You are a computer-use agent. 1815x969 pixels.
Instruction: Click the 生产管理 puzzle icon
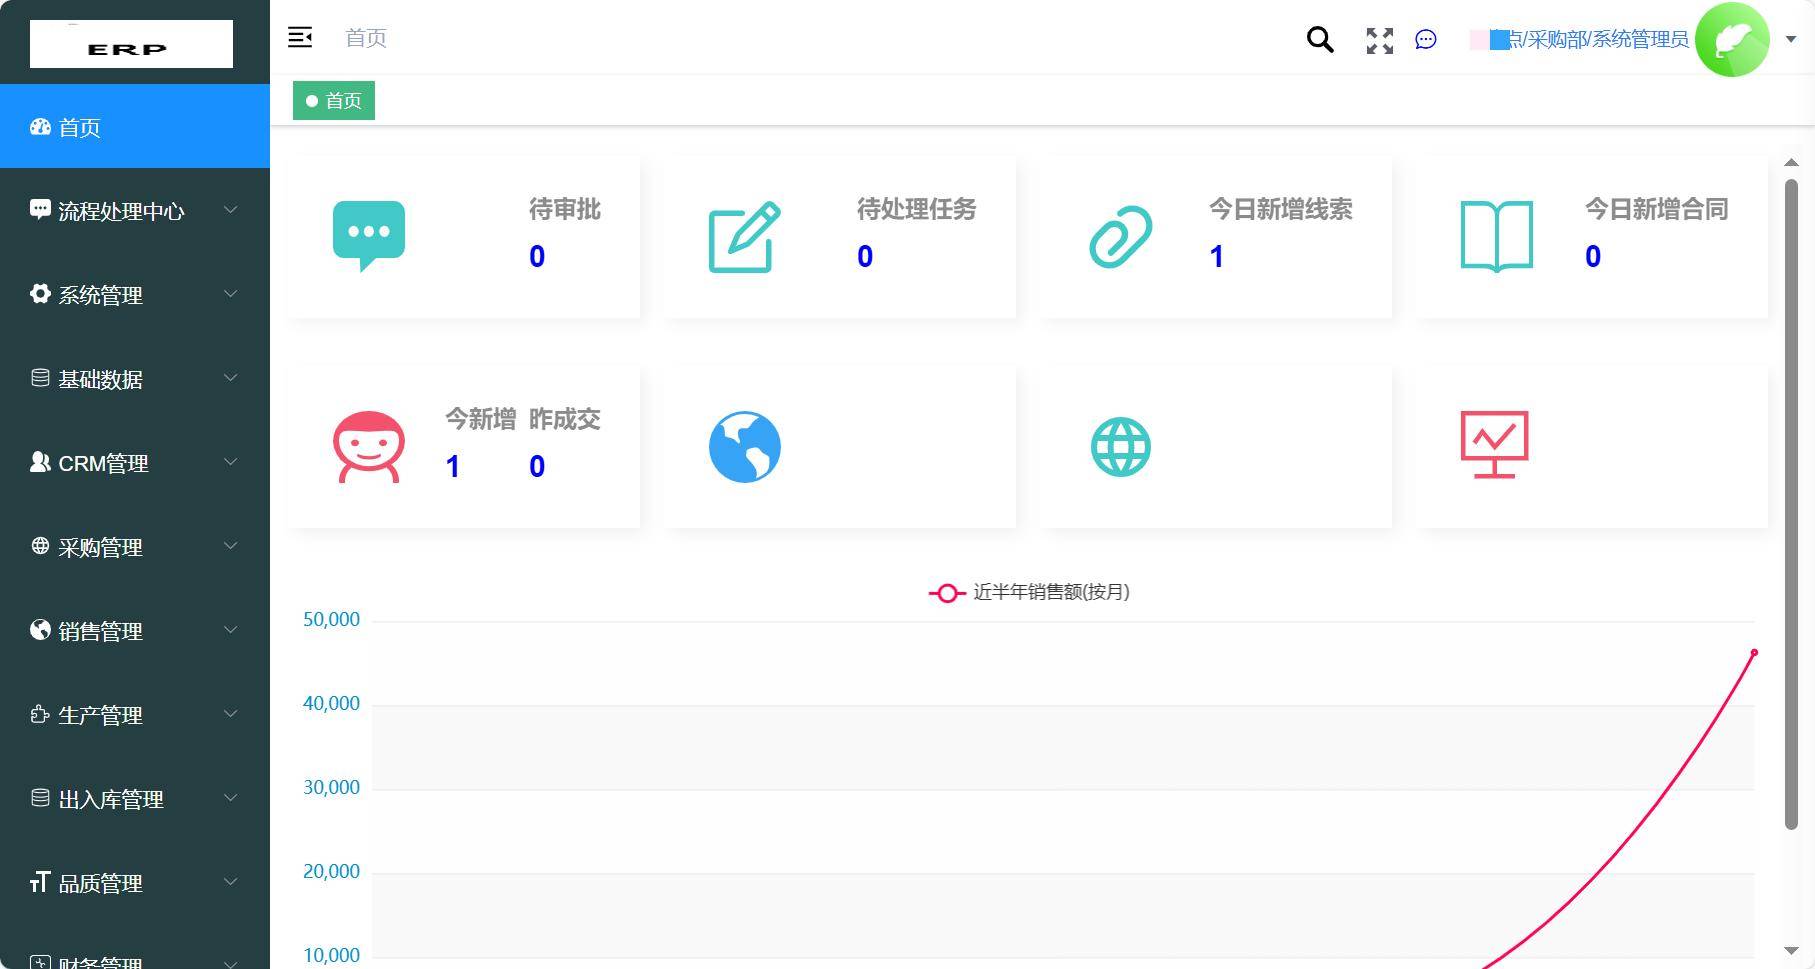pyautogui.click(x=40, y=713)
